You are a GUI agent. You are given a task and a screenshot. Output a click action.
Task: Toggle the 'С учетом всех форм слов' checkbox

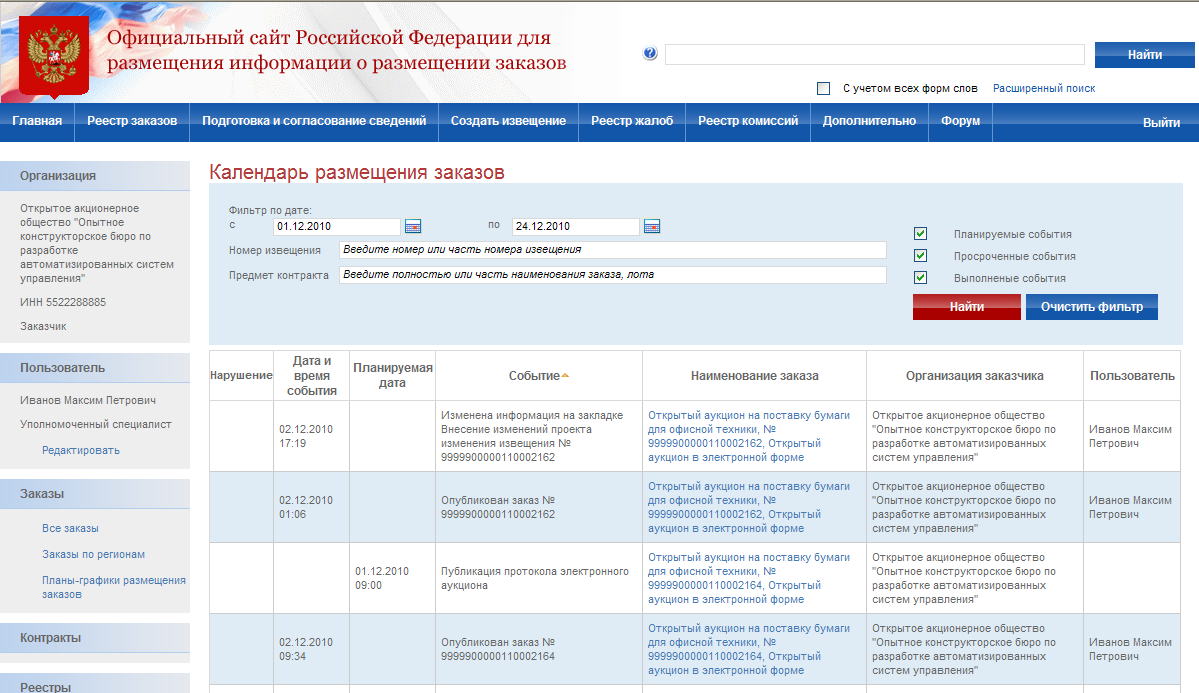[824, 89]
